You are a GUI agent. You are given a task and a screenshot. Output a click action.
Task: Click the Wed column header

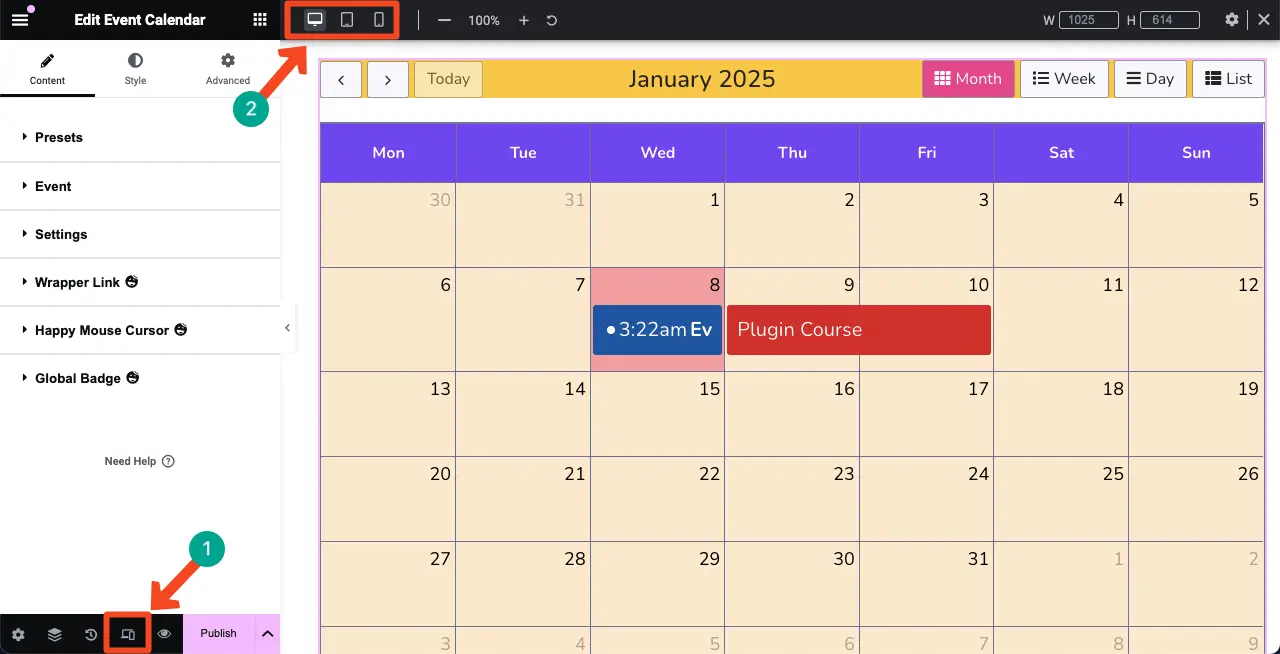pos(658,152)
